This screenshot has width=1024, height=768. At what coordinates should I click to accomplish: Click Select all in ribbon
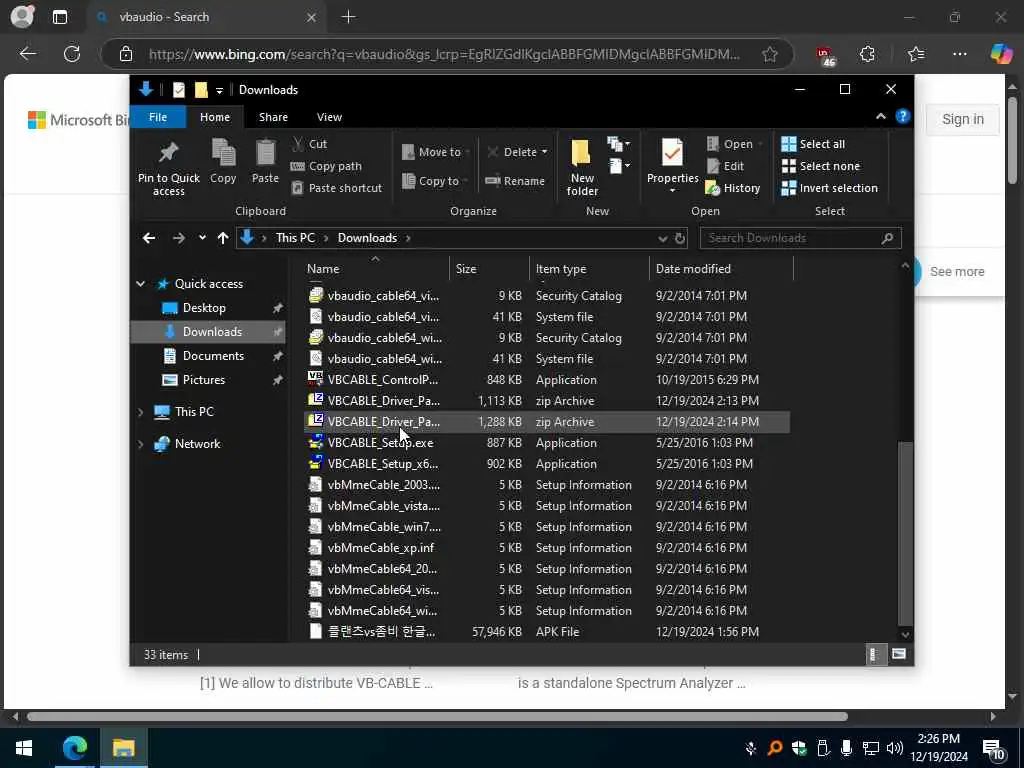click(x=813, y=144)
